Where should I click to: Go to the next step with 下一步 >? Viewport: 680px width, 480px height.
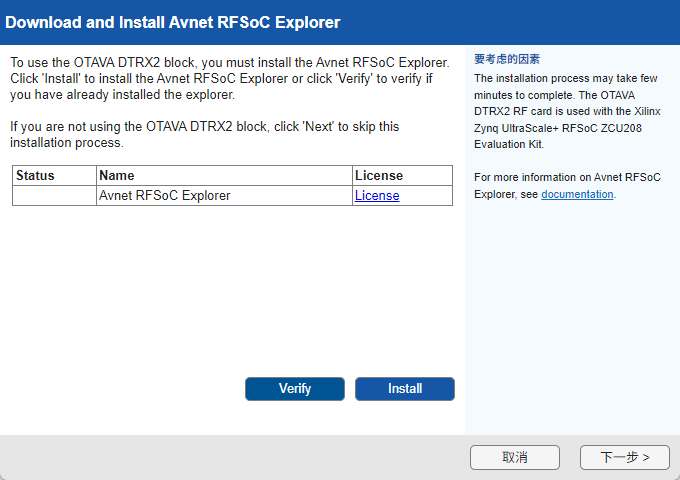[x=625, y=457]
